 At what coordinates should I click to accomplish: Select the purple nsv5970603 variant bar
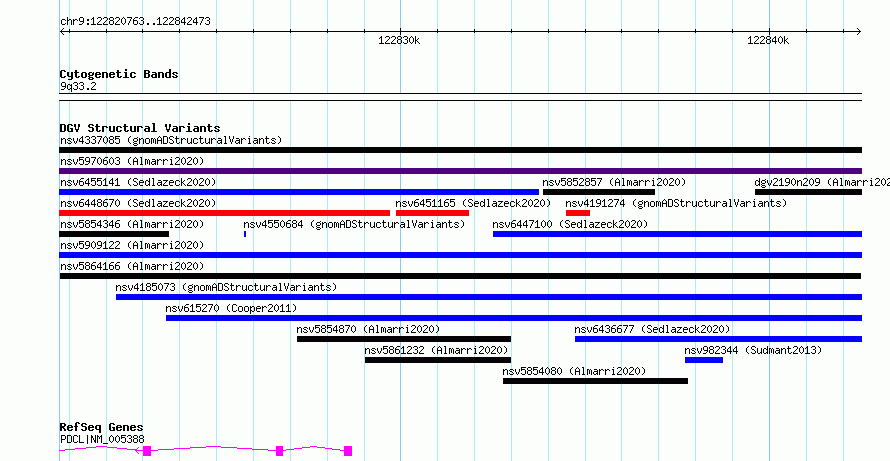click(x=460, y=171)
